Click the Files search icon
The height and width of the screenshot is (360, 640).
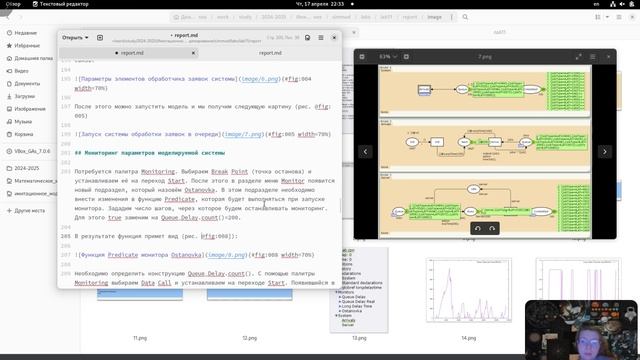(x=465, y=17)
